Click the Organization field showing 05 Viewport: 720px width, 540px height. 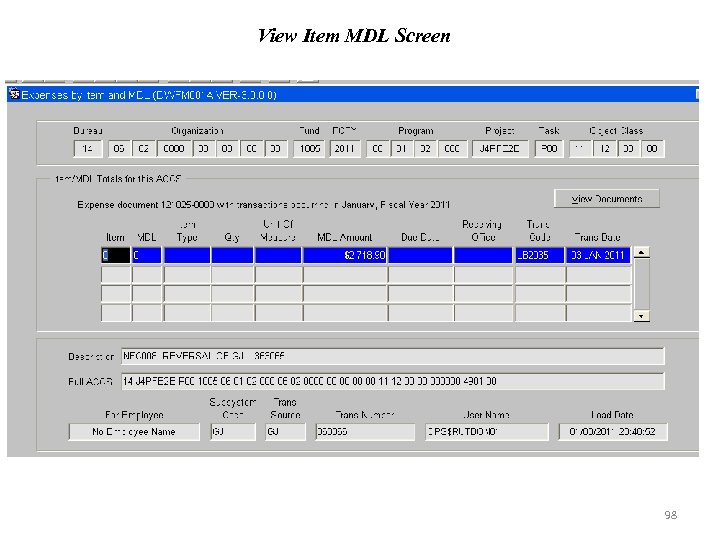click(x=119, y=149)
